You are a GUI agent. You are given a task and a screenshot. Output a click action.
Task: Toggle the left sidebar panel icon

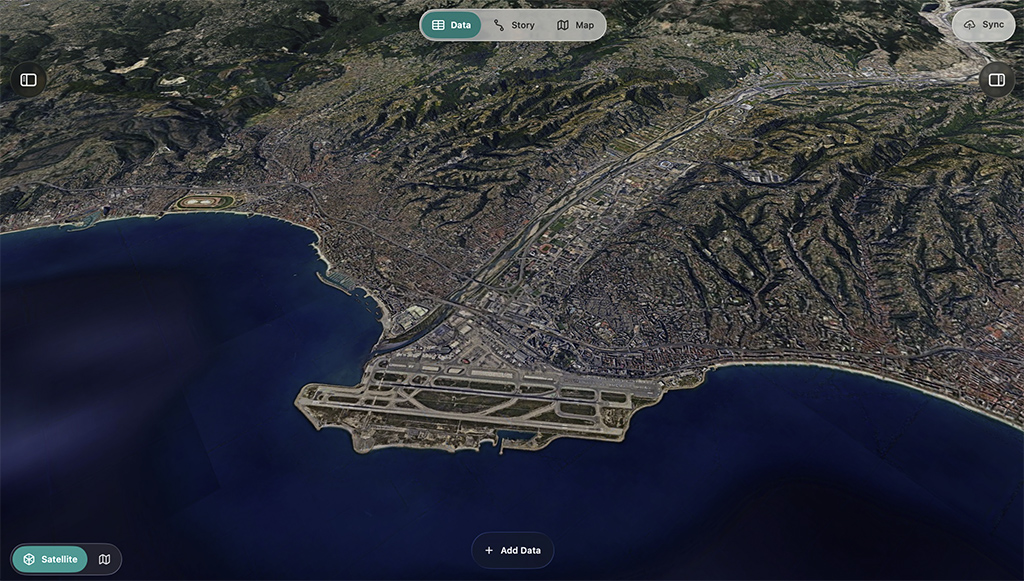[x=28, y=80]
